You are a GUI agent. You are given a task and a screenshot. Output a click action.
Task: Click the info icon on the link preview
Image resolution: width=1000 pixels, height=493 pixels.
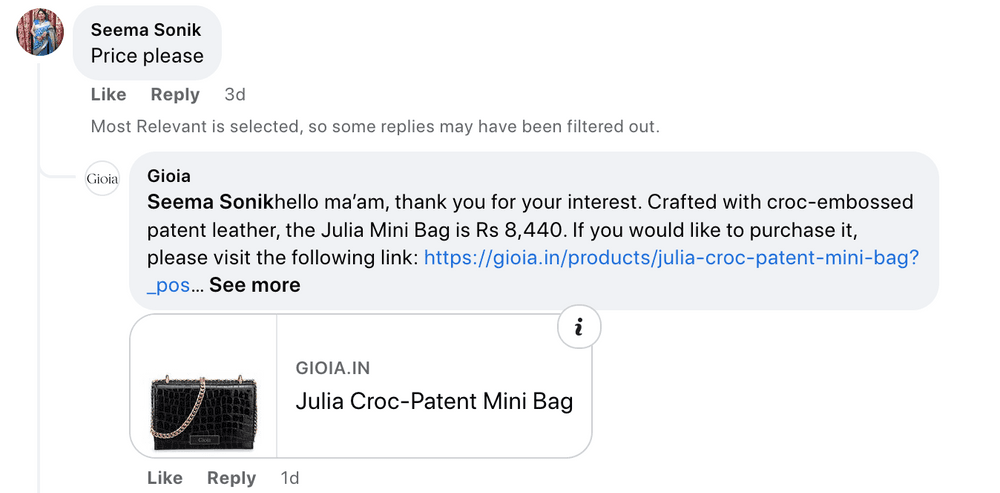point(579,326)
